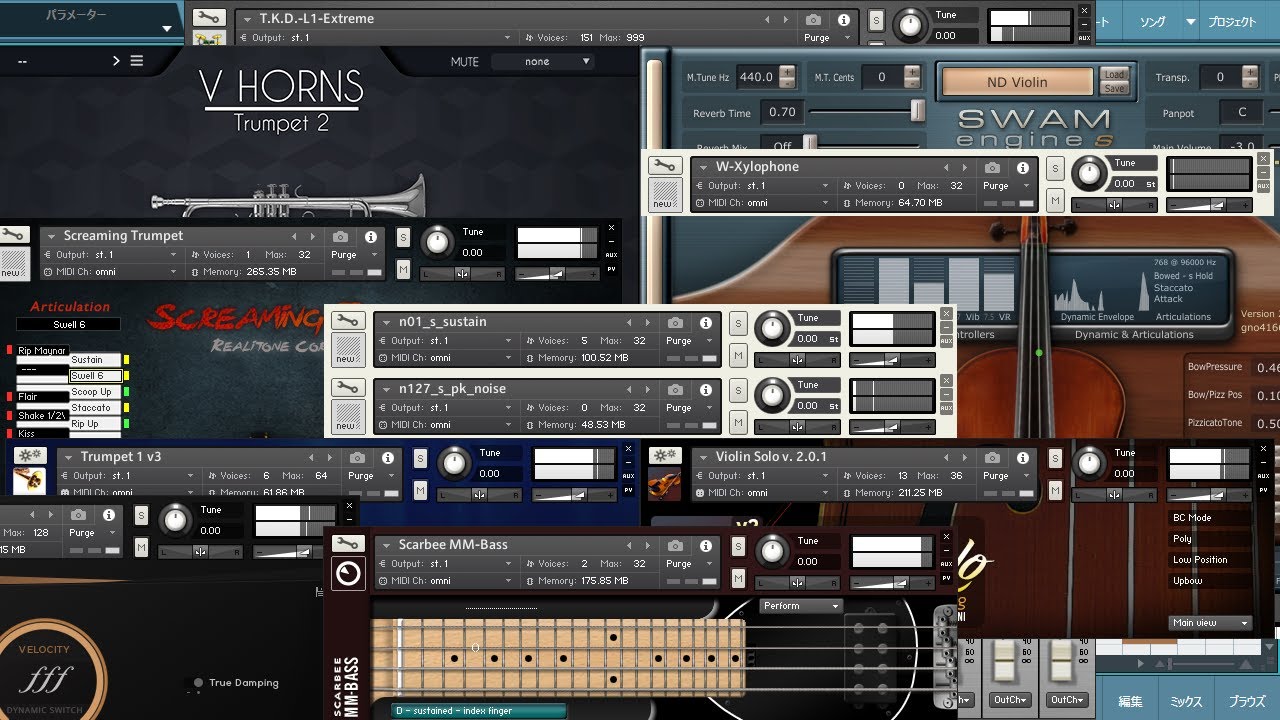The height and width of the screenshot is (720, 1280).
Task: Click the ND Violin preset button
Action: [1017, 82]
